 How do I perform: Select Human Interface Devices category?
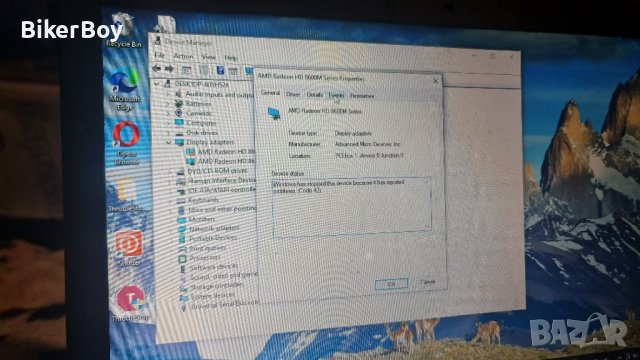tap(222, 180)
